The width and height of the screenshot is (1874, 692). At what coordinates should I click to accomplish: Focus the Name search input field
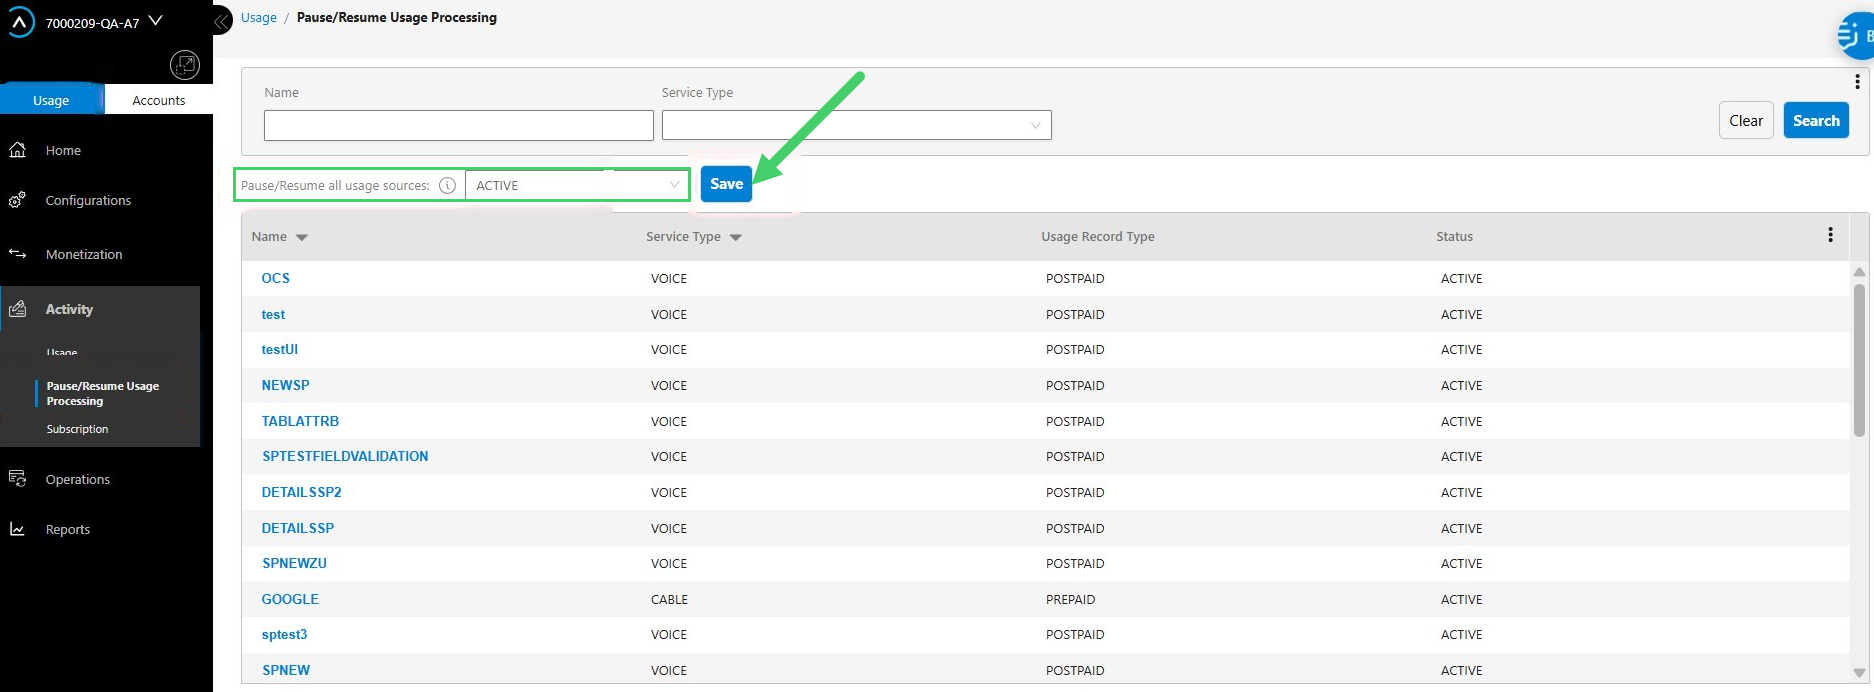click(x=458, y=125)
